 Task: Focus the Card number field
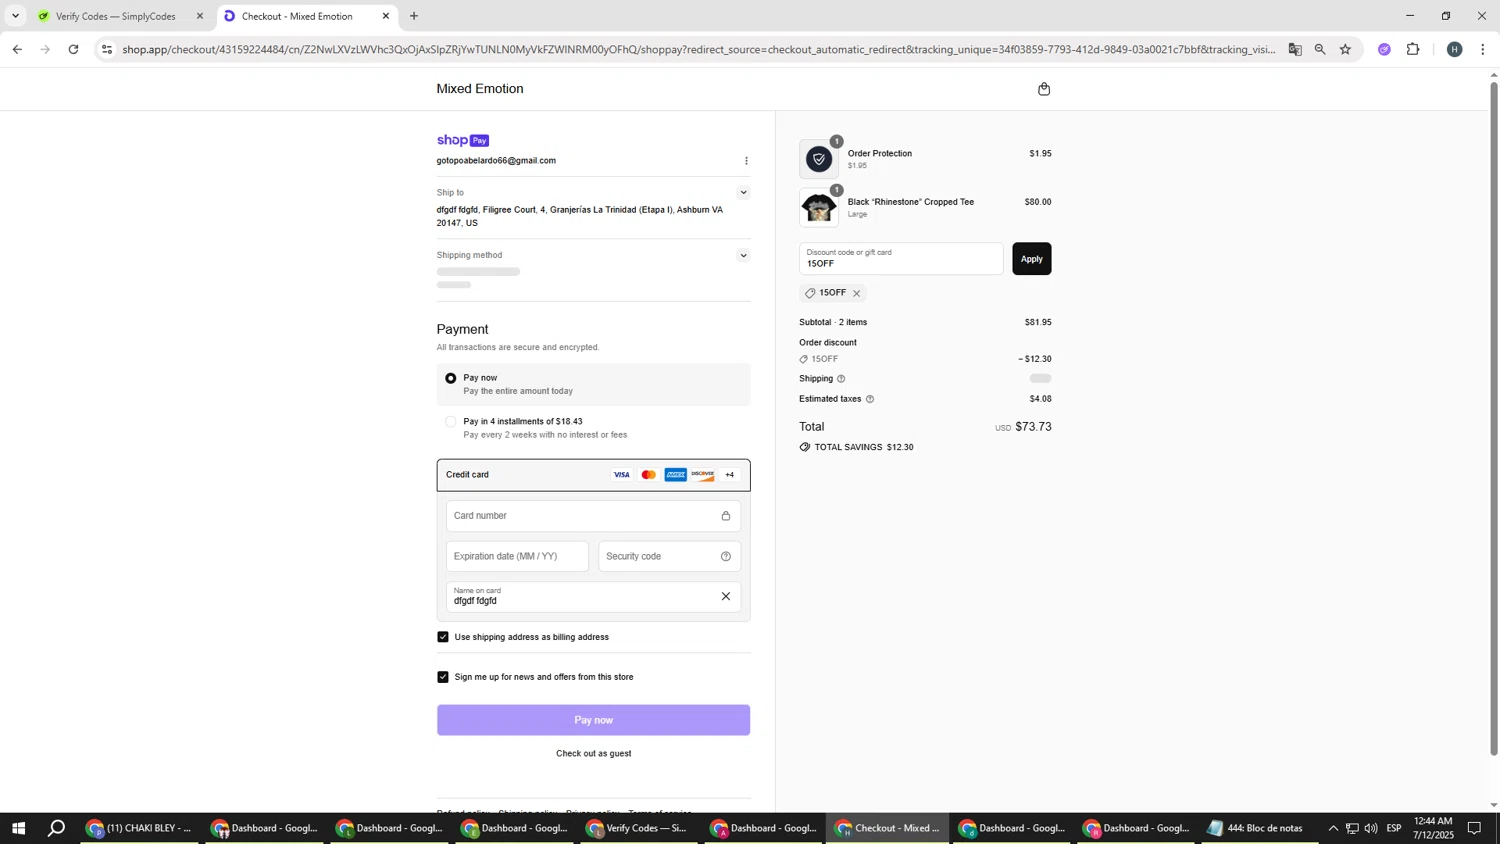[593, 516]
